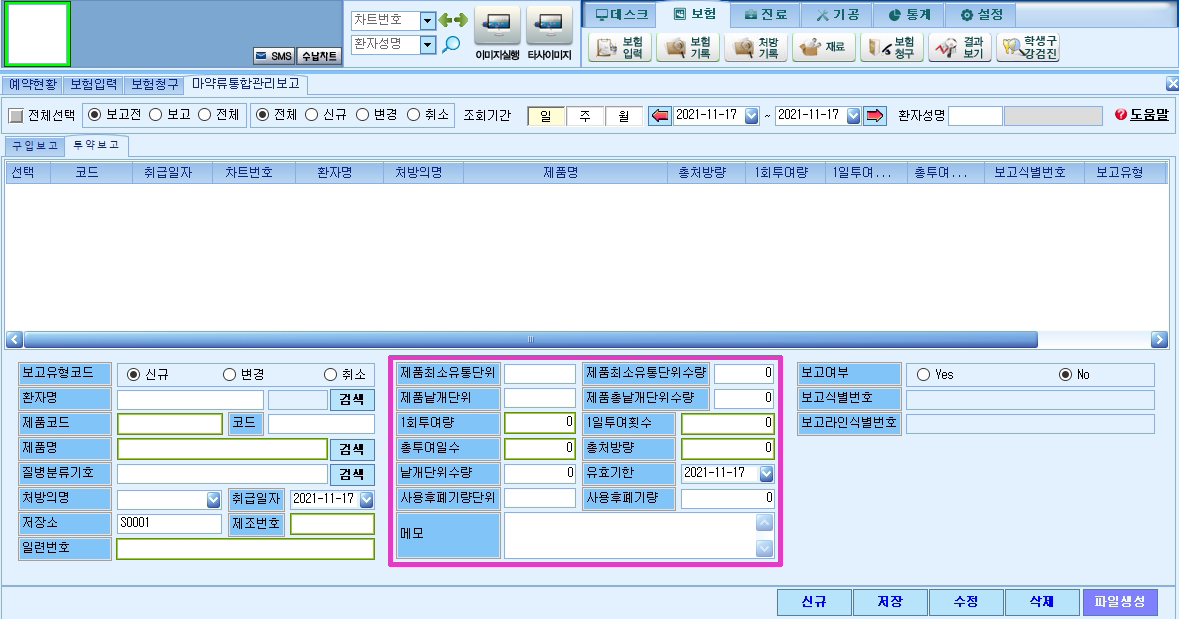The height and width of the screenshot is (619, 1179).
Task: Click the 파일생성 button
Action: (1120, 602)
